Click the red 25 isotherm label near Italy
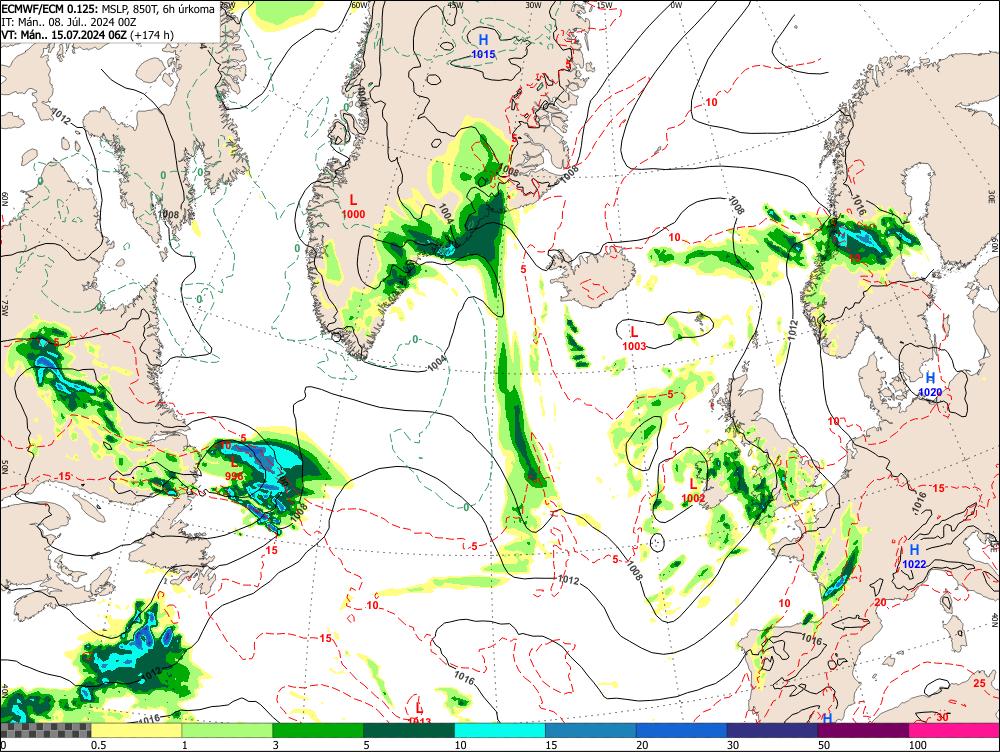This screenshot has width=1000, height=752. [980, 683]
